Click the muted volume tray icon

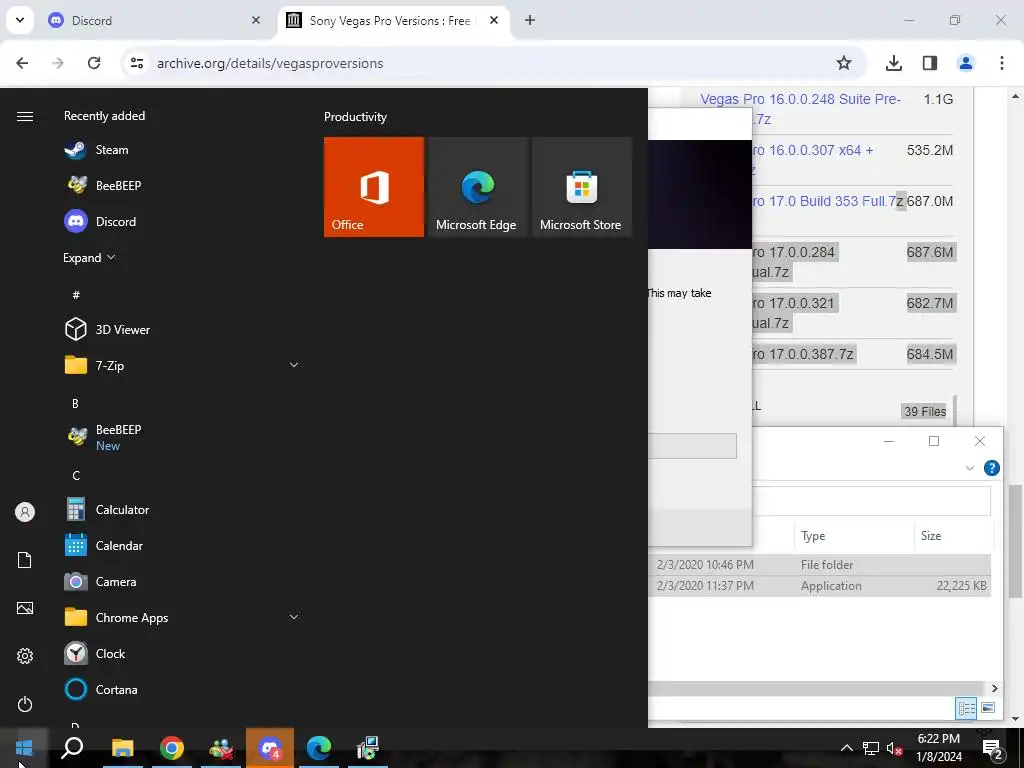[895, 748]
